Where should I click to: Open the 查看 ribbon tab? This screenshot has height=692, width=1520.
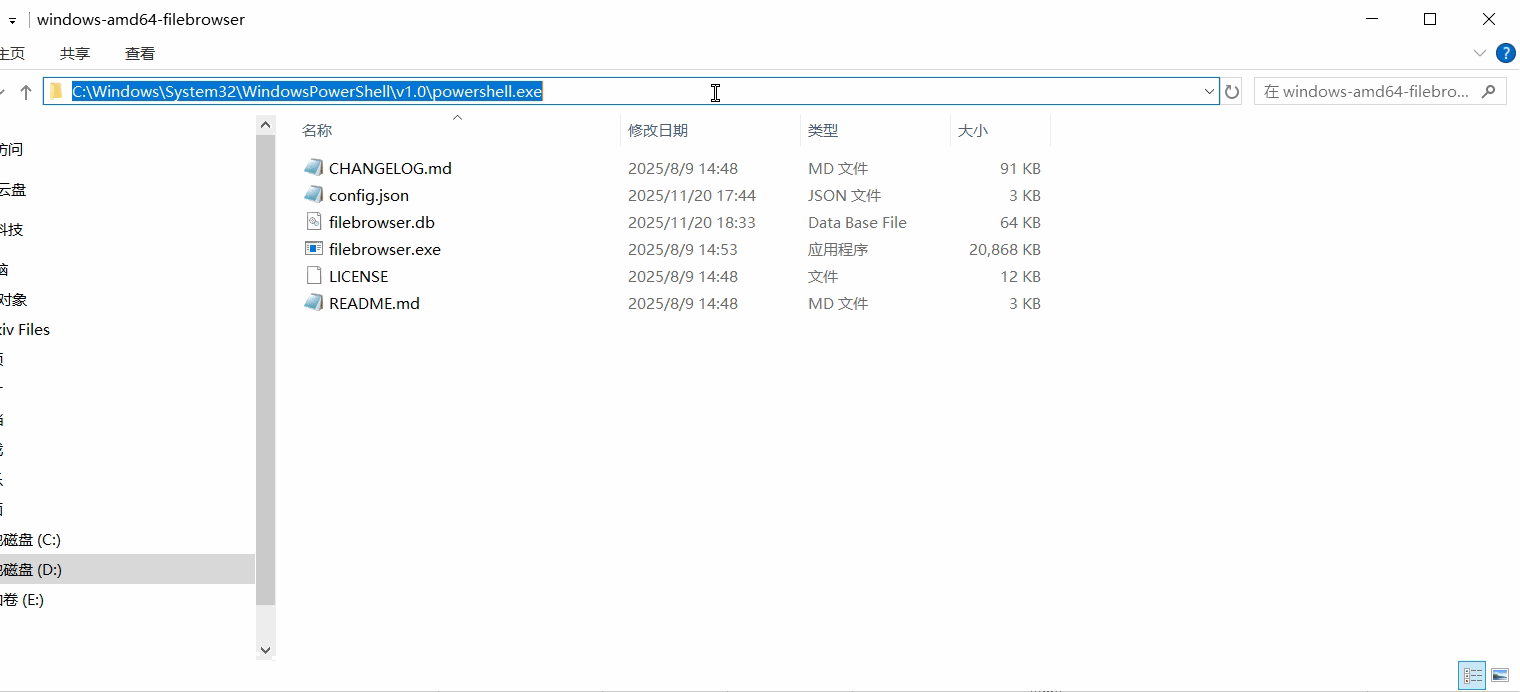[140, 54]
